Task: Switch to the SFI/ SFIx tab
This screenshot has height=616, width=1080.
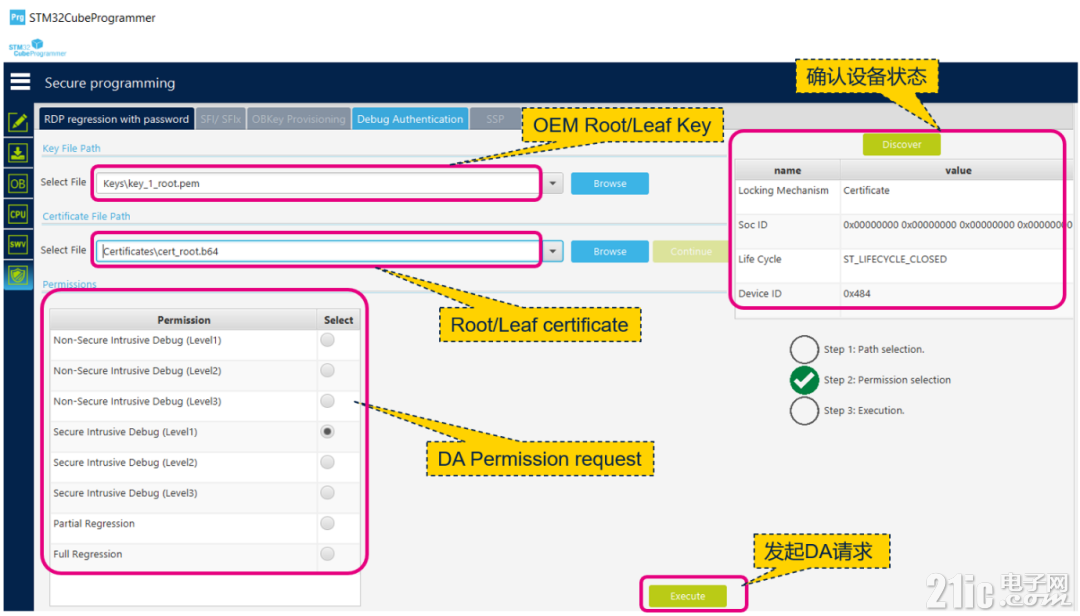Action: [220, 119]
